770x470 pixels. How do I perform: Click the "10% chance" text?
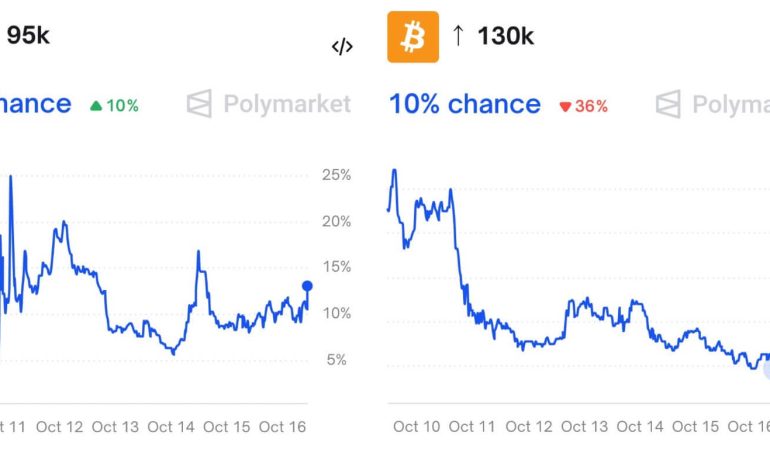point(464,104)
